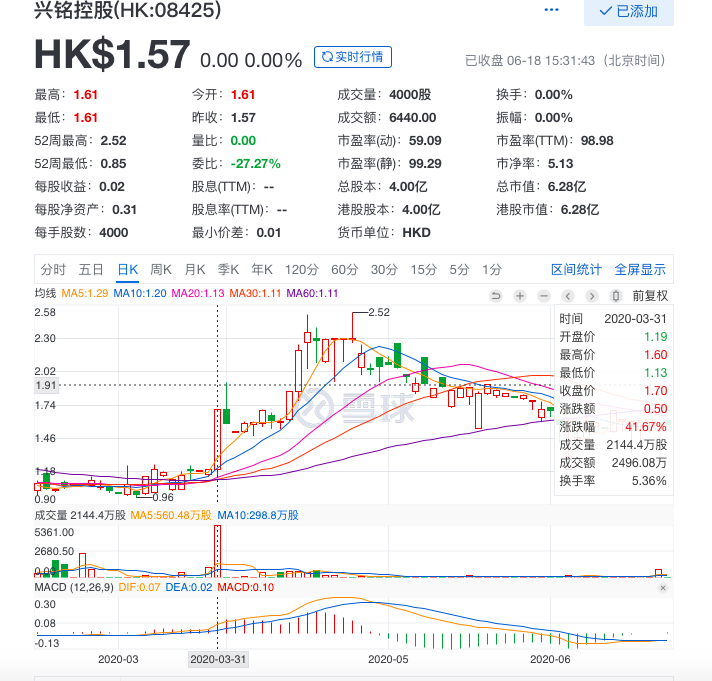Viewport: 712px width, 681px height.
Task: Switch to 1分 interval tab
Action: (492, 270)
